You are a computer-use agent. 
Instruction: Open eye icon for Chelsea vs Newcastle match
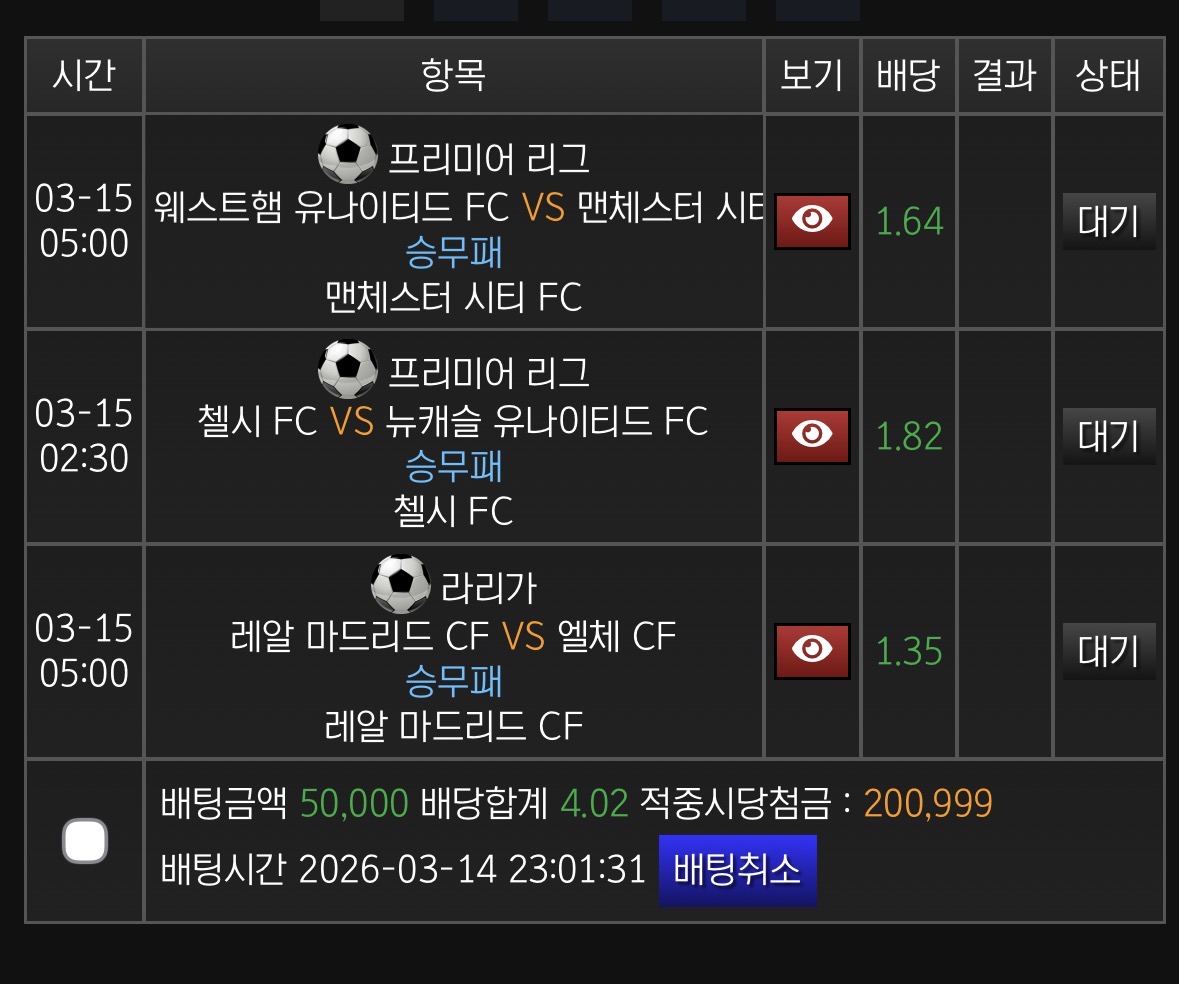(x=812, y=436)
